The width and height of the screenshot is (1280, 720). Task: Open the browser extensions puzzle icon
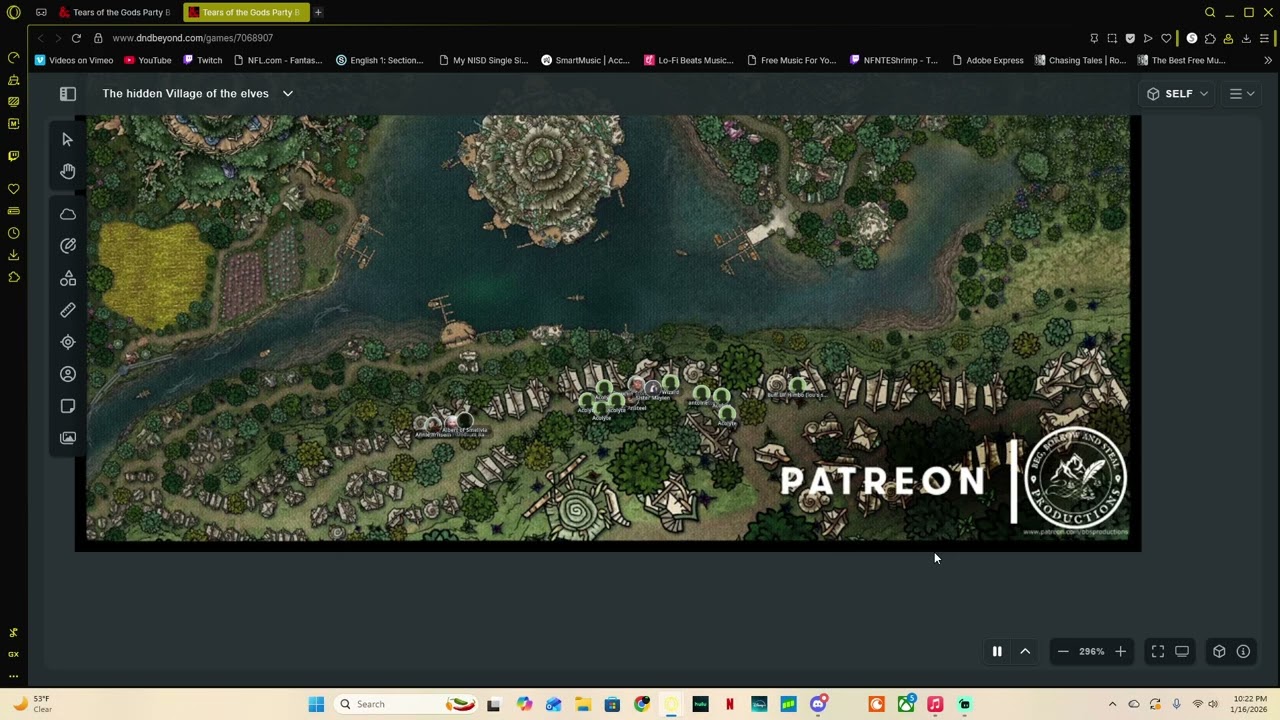coord(1210,38)
